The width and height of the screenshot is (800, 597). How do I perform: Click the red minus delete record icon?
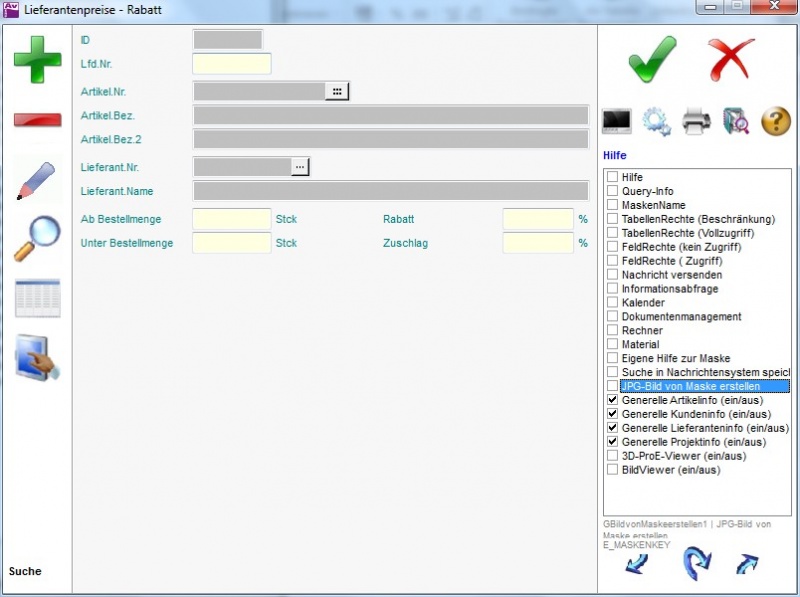pyautogui.click(x=37, y=120)
